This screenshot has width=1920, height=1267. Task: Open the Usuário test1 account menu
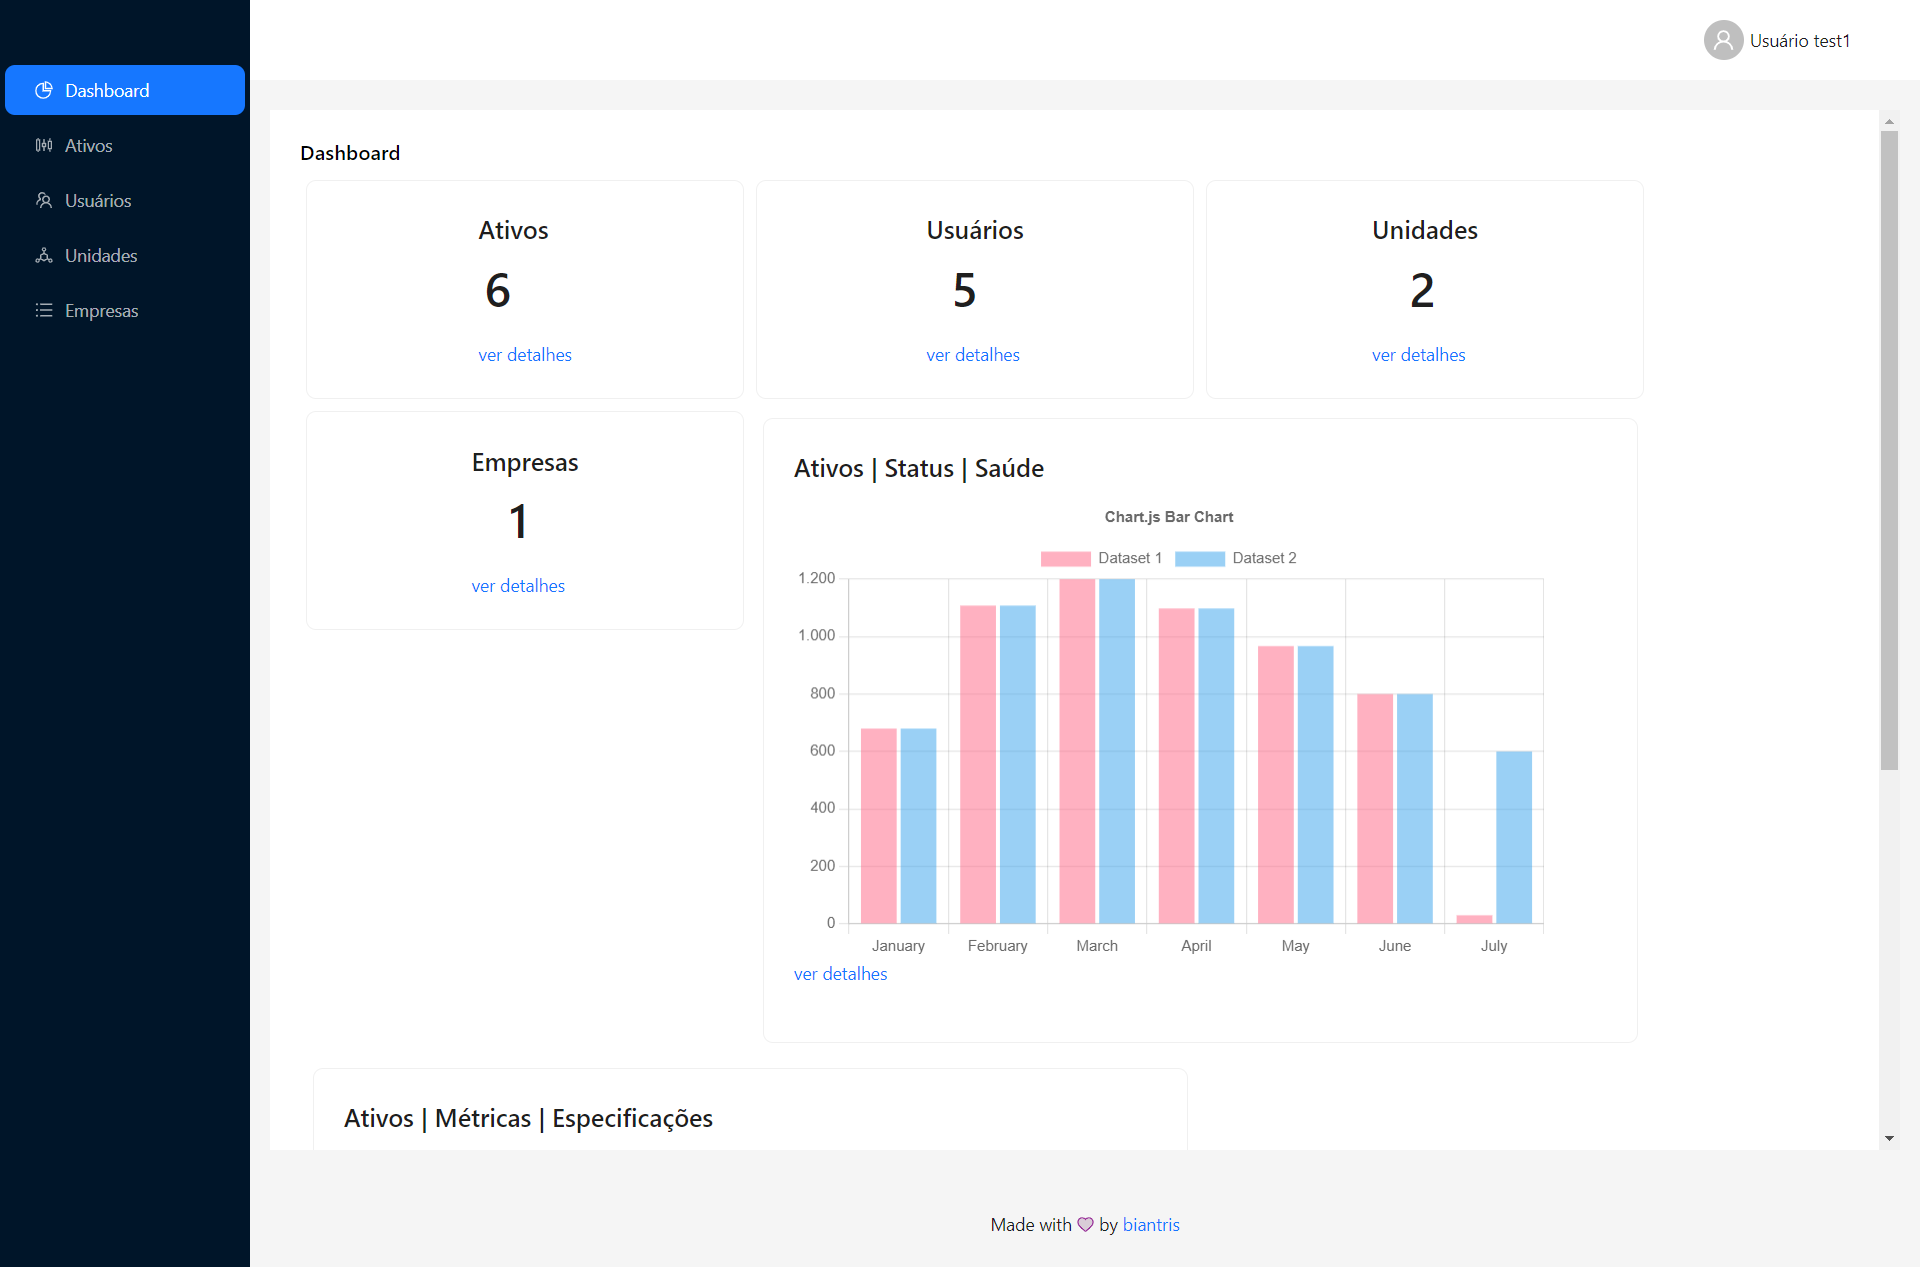(x=1799, y=41)
